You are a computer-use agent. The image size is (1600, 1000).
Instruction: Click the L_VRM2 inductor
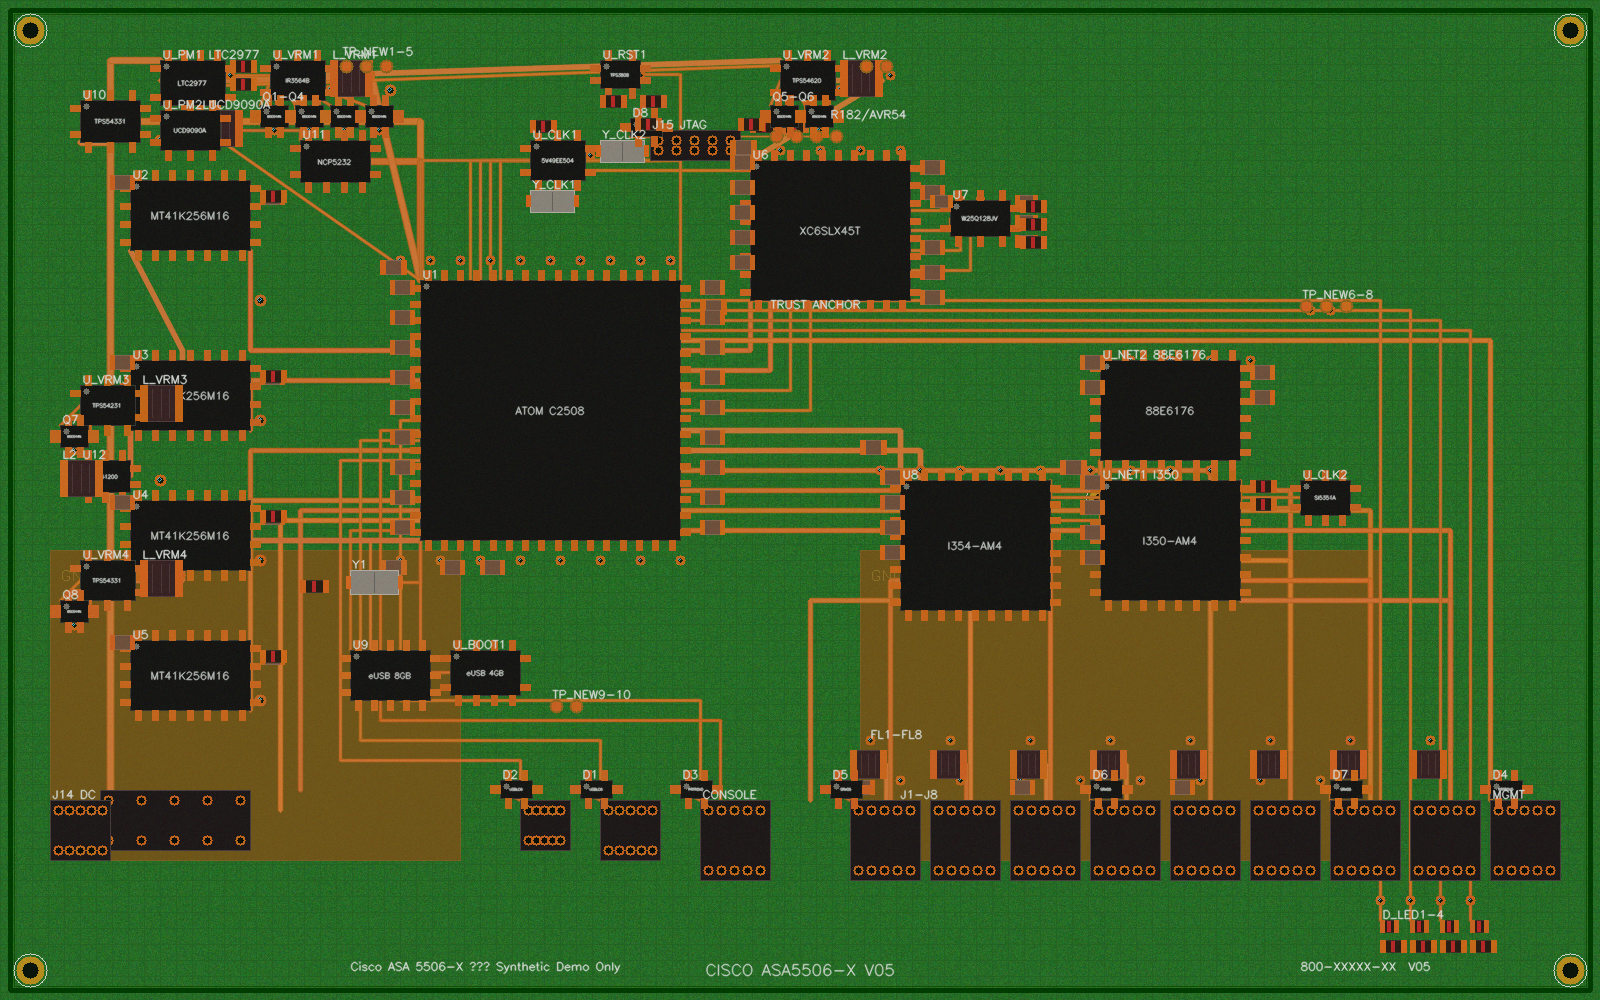pos(862,79)
